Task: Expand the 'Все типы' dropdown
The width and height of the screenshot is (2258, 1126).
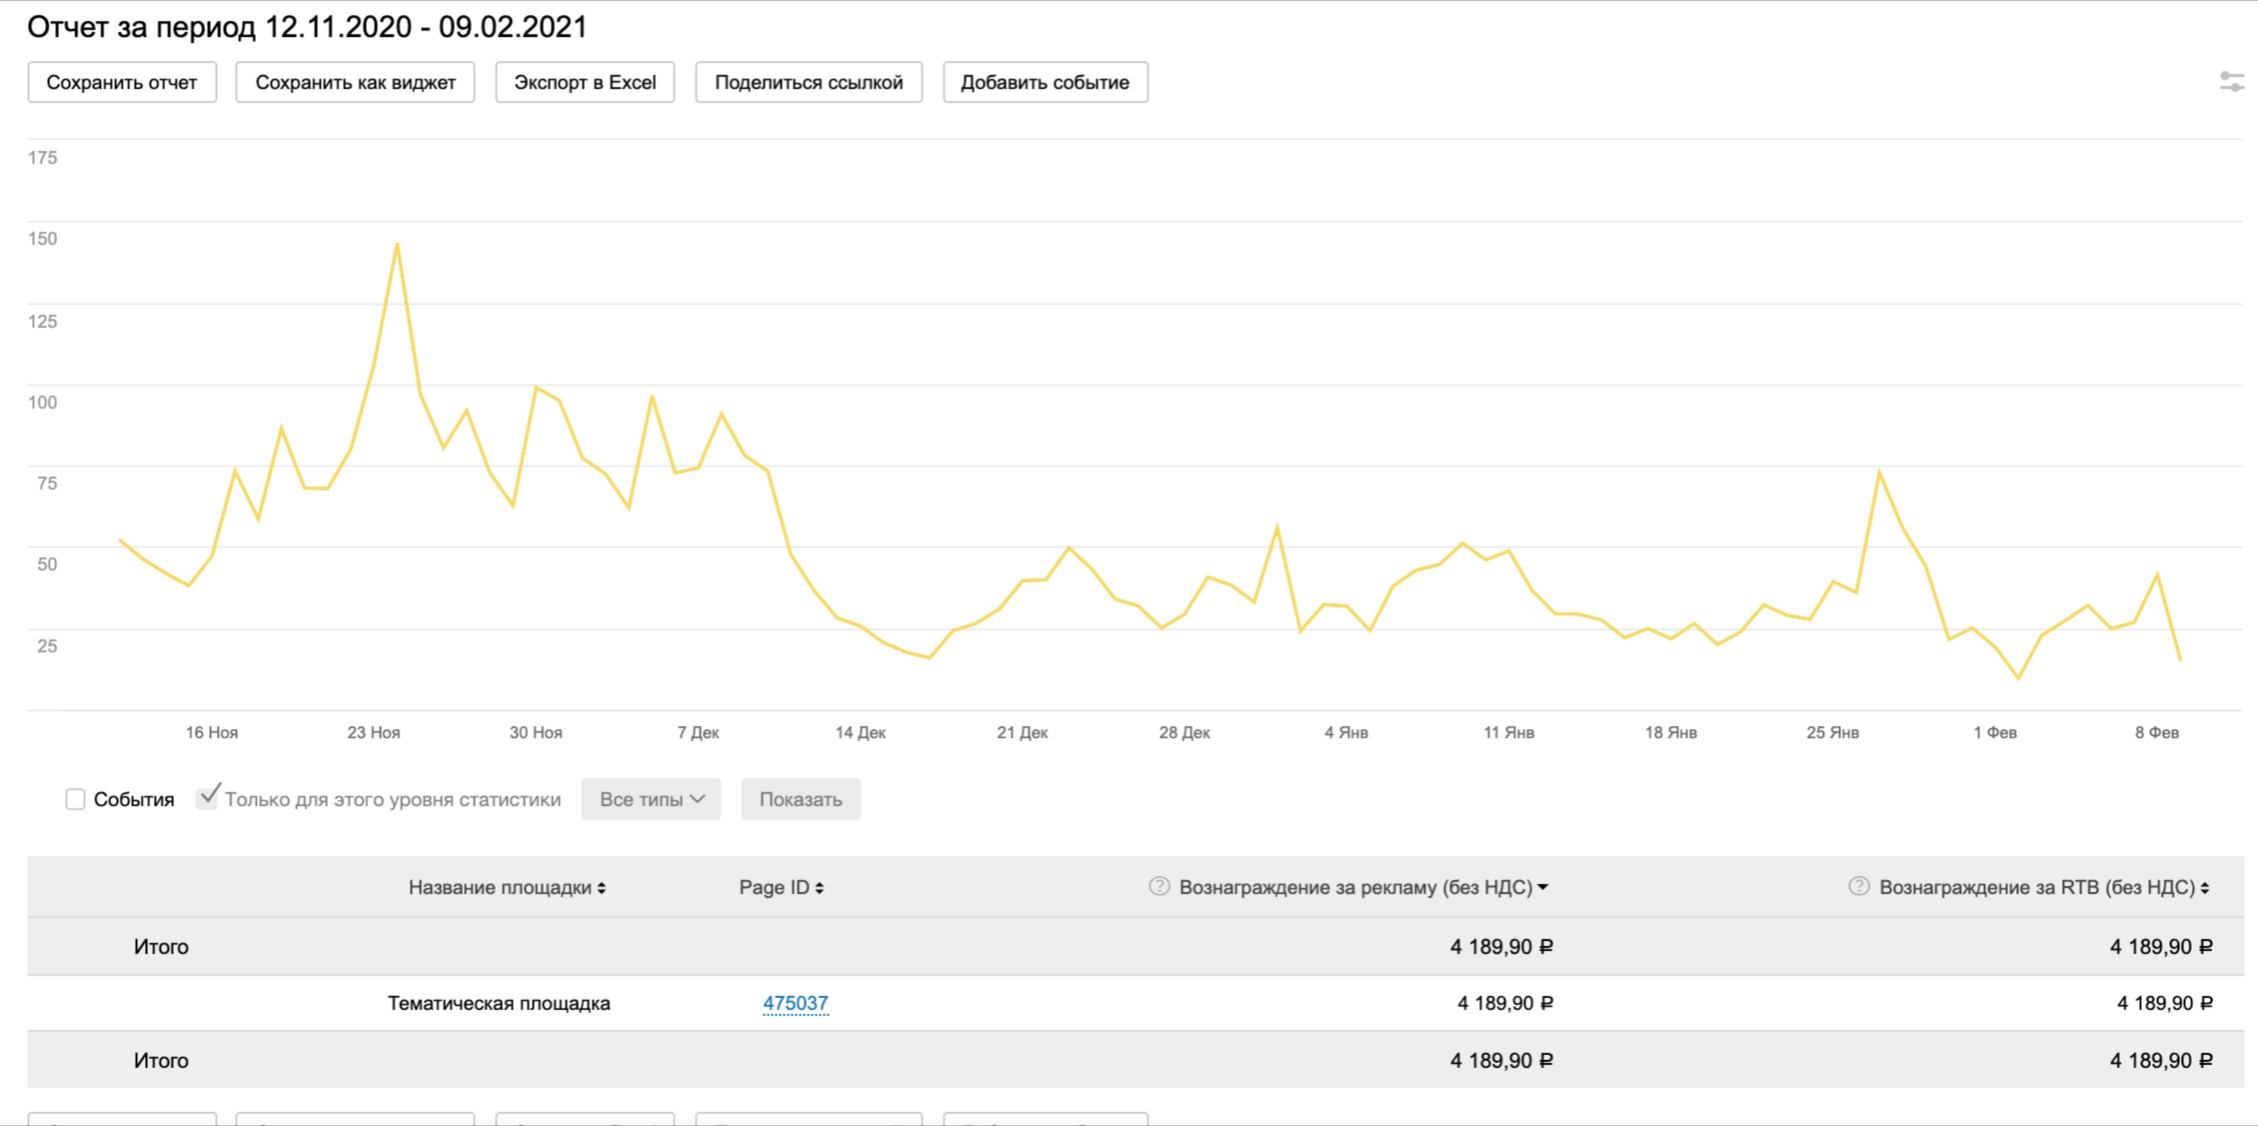Action: coord(651,799)
